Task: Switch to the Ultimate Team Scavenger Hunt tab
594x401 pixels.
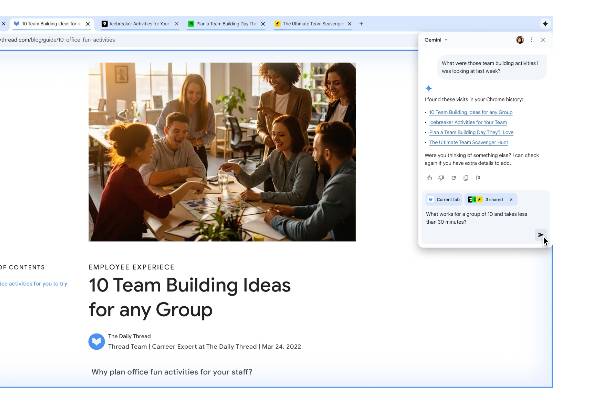Action: pyautogui.click(x=313, y=23)
